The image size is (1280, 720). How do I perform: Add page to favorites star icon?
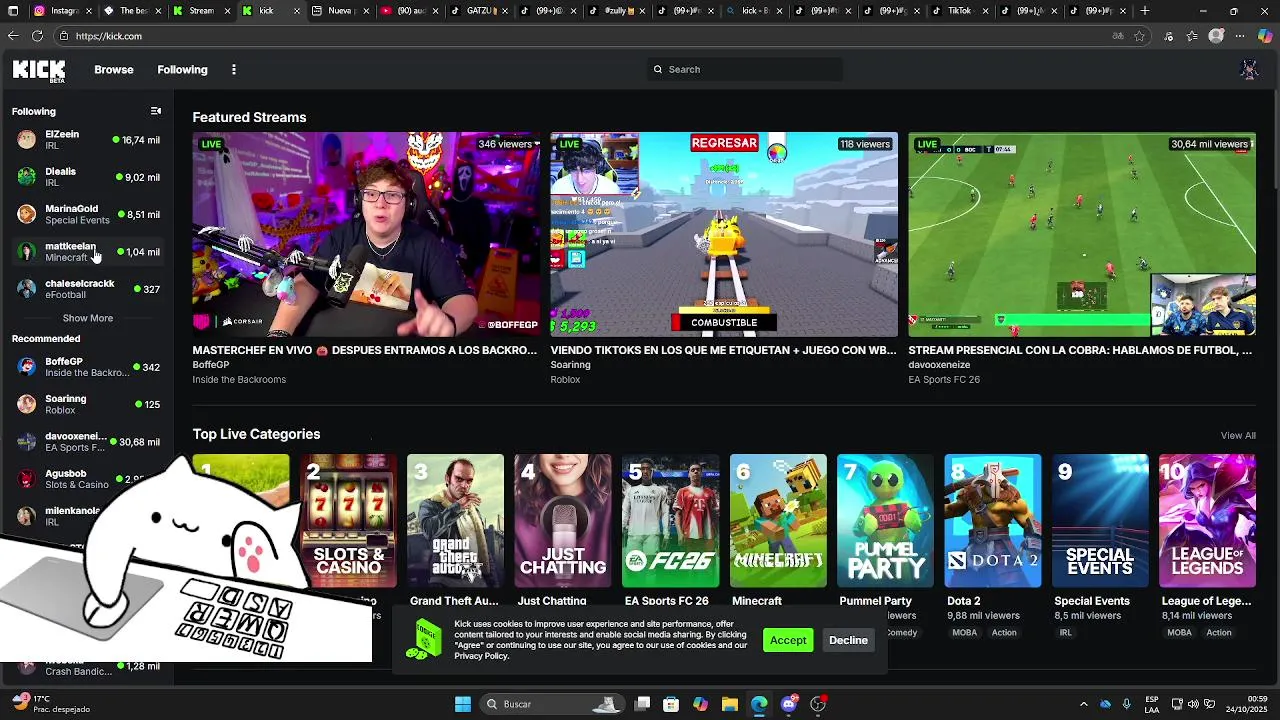point(1140,36)
